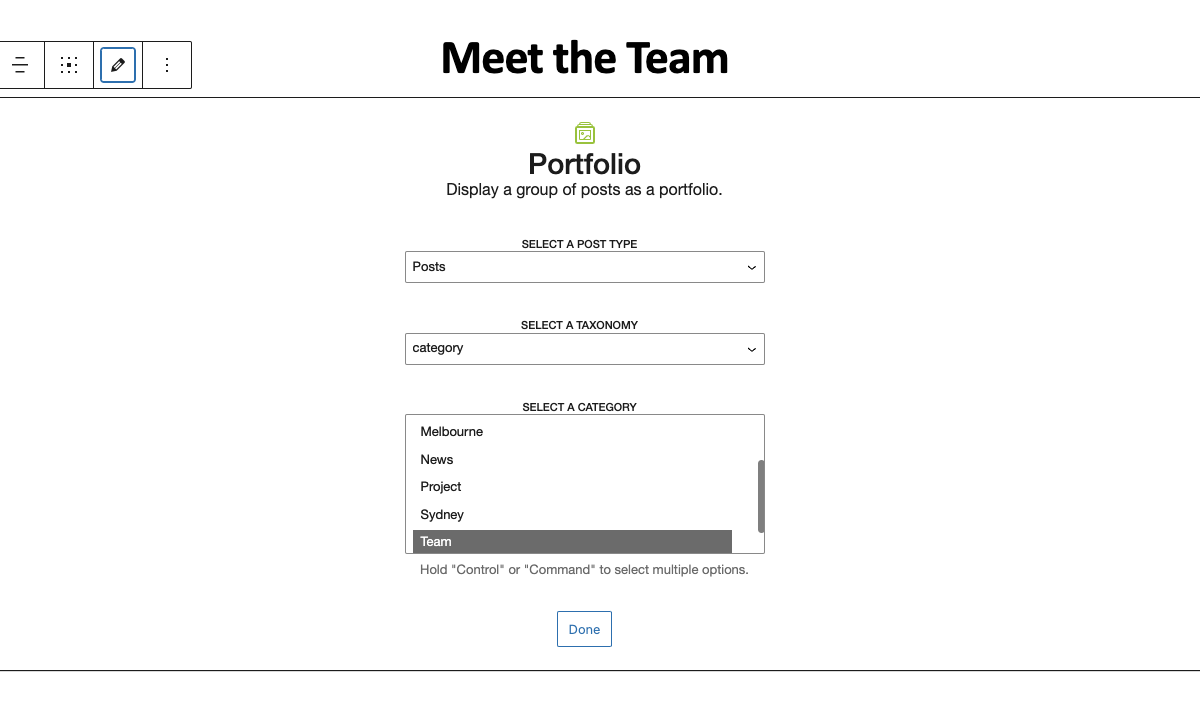Click the drag handle dots icon
The width and height of the screenshot is (1200, 701).
[x=69, y=65]
